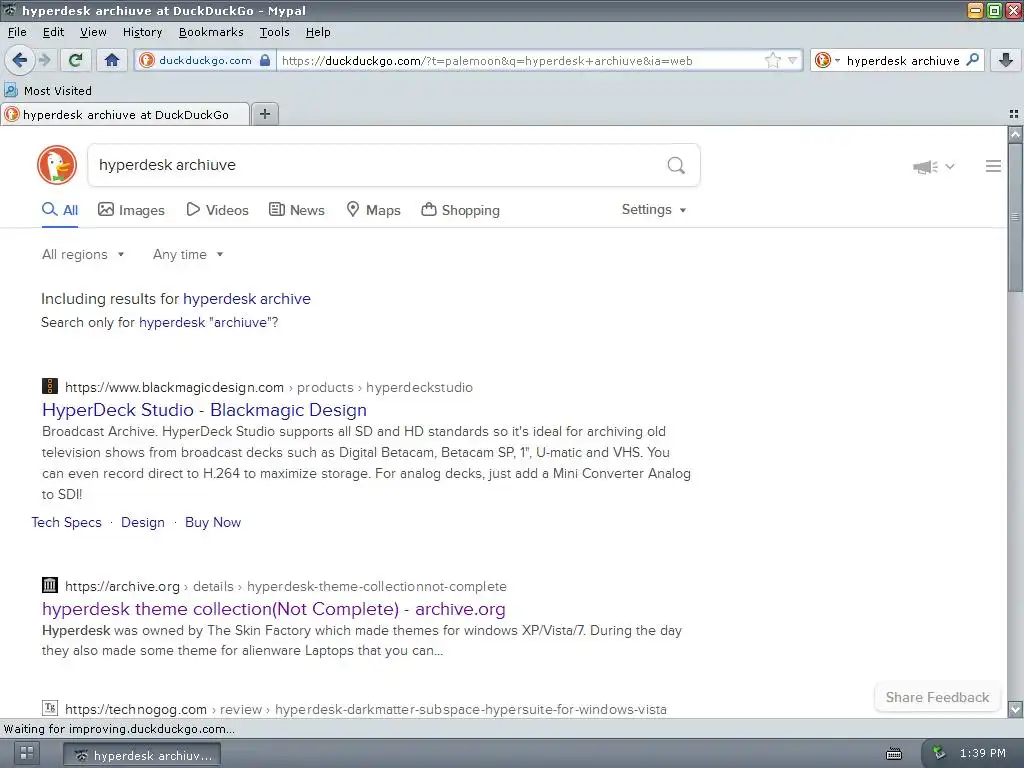Viewport: 1024px width, 768px height.
Task: Open the View menu
Action: 93,32
